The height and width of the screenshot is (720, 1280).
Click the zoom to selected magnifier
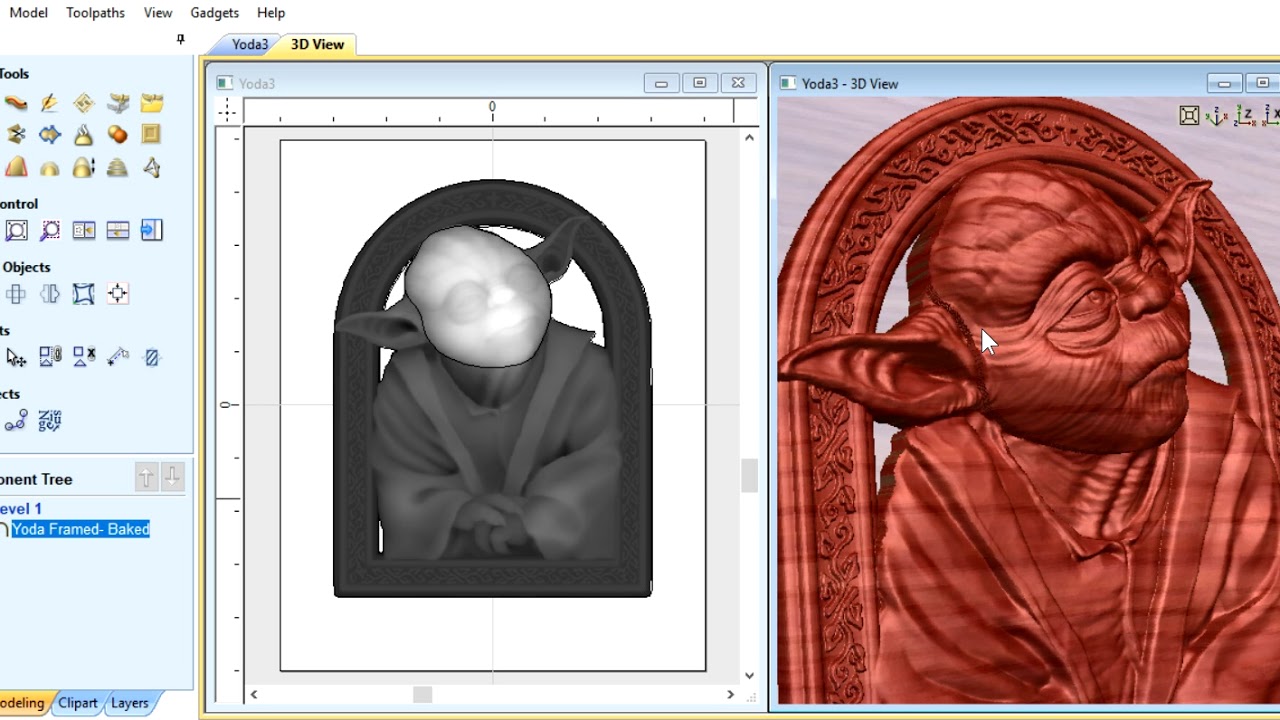pyautogui.click(x=50, y=231)
